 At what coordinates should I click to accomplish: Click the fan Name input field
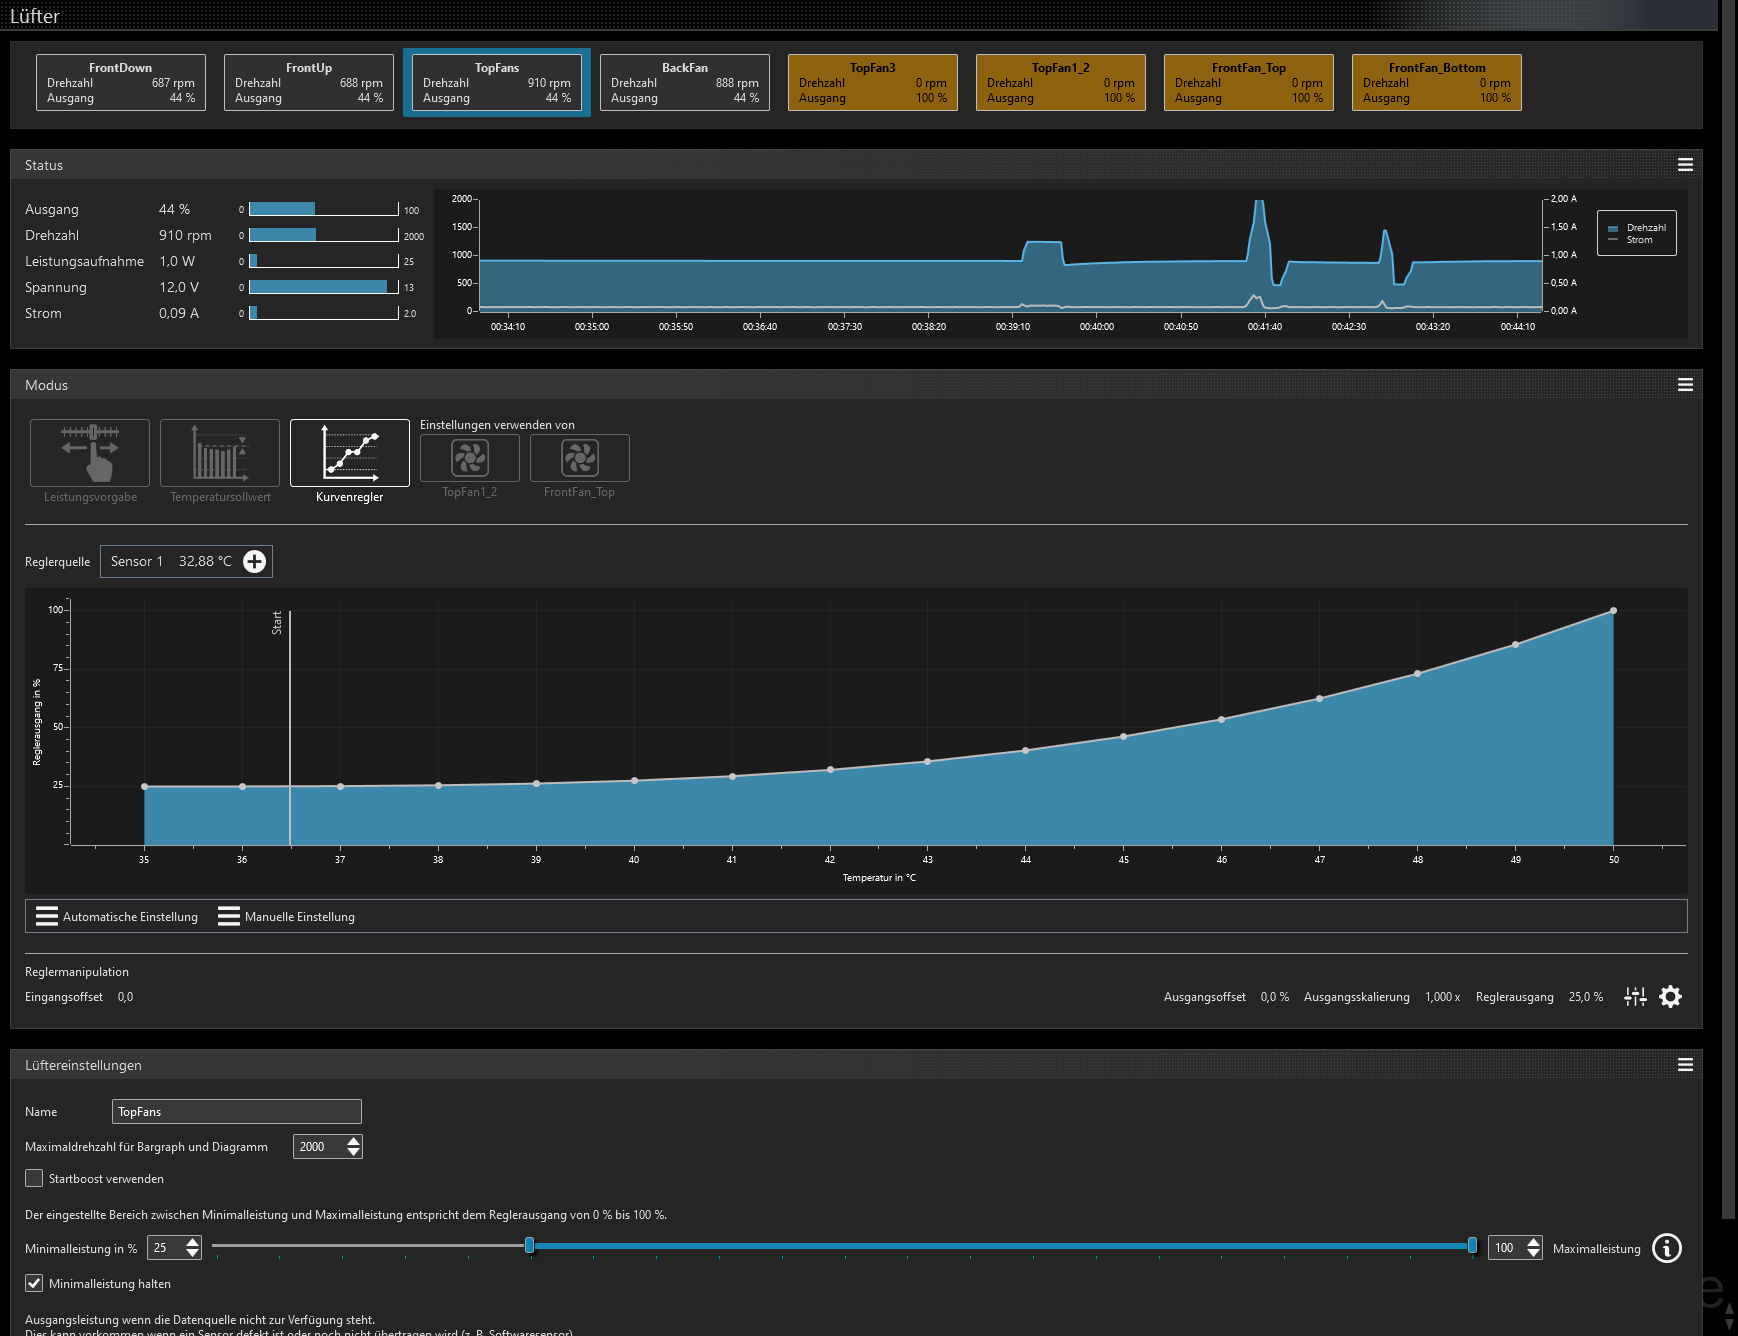coord(237,1112)
